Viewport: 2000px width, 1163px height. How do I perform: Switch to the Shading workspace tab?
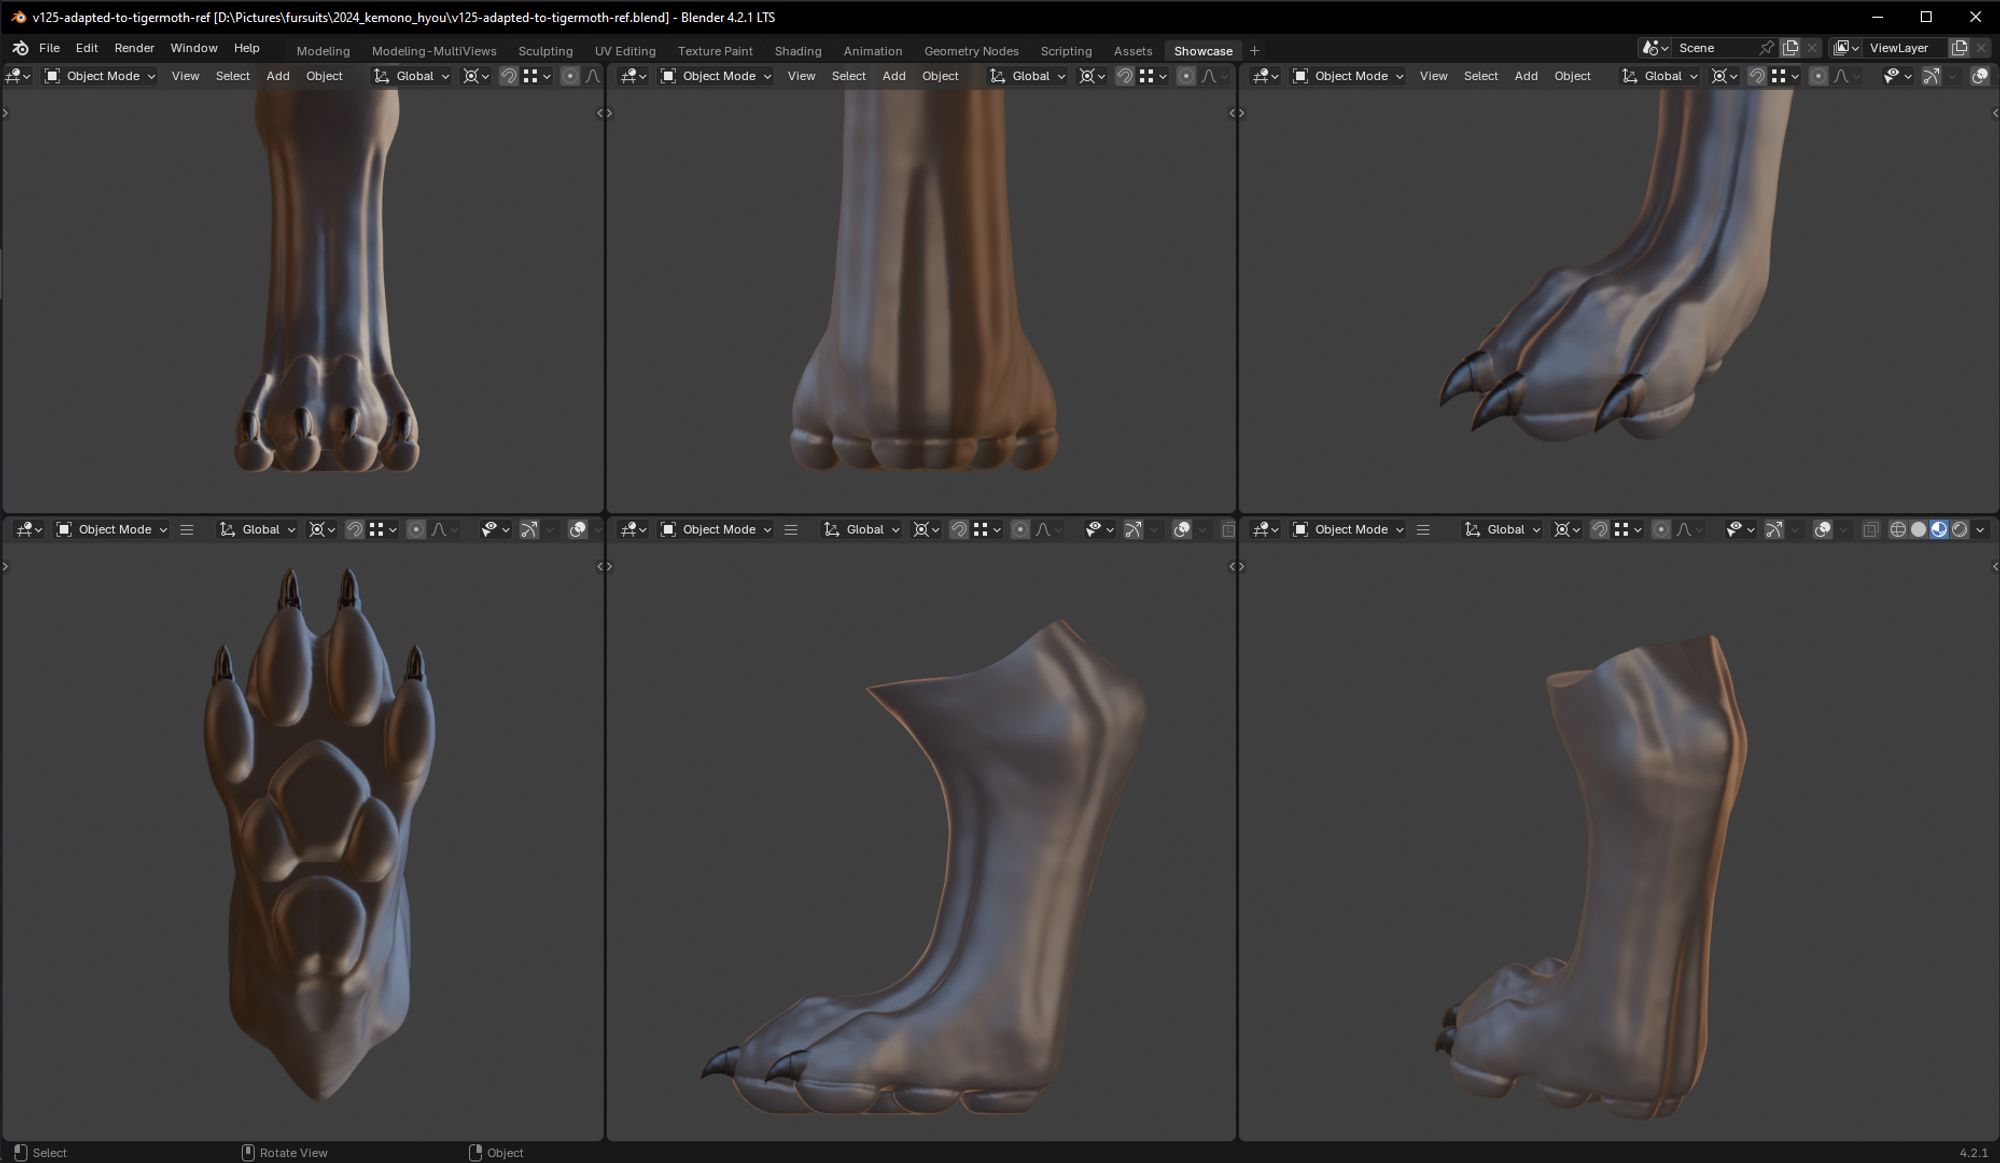[798, 51]
